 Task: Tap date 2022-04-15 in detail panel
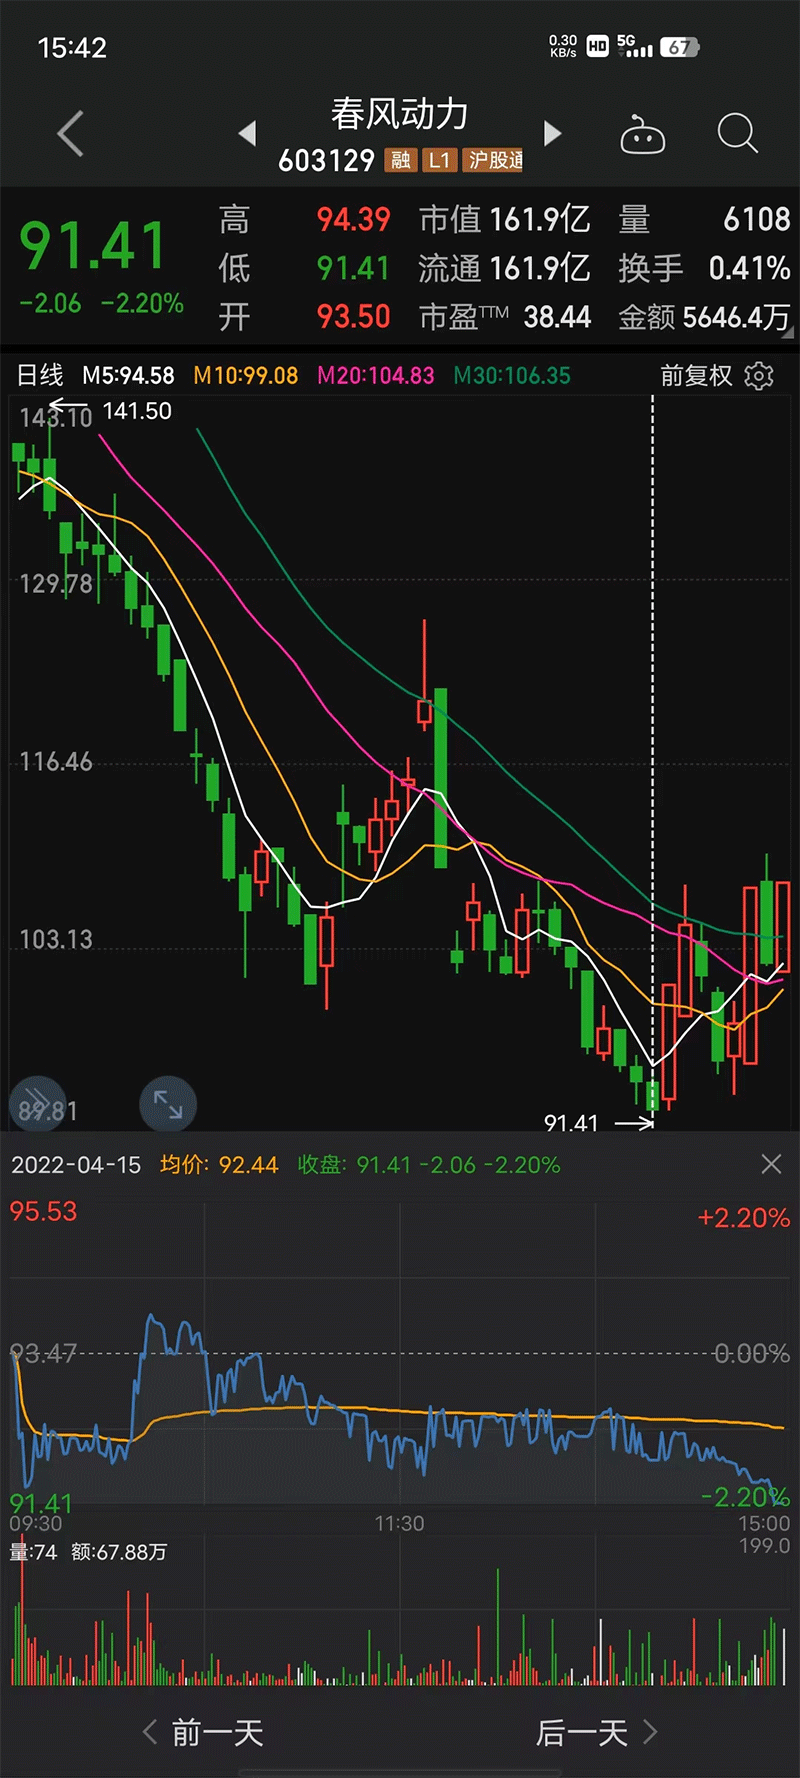click(x=76, y=1165)
